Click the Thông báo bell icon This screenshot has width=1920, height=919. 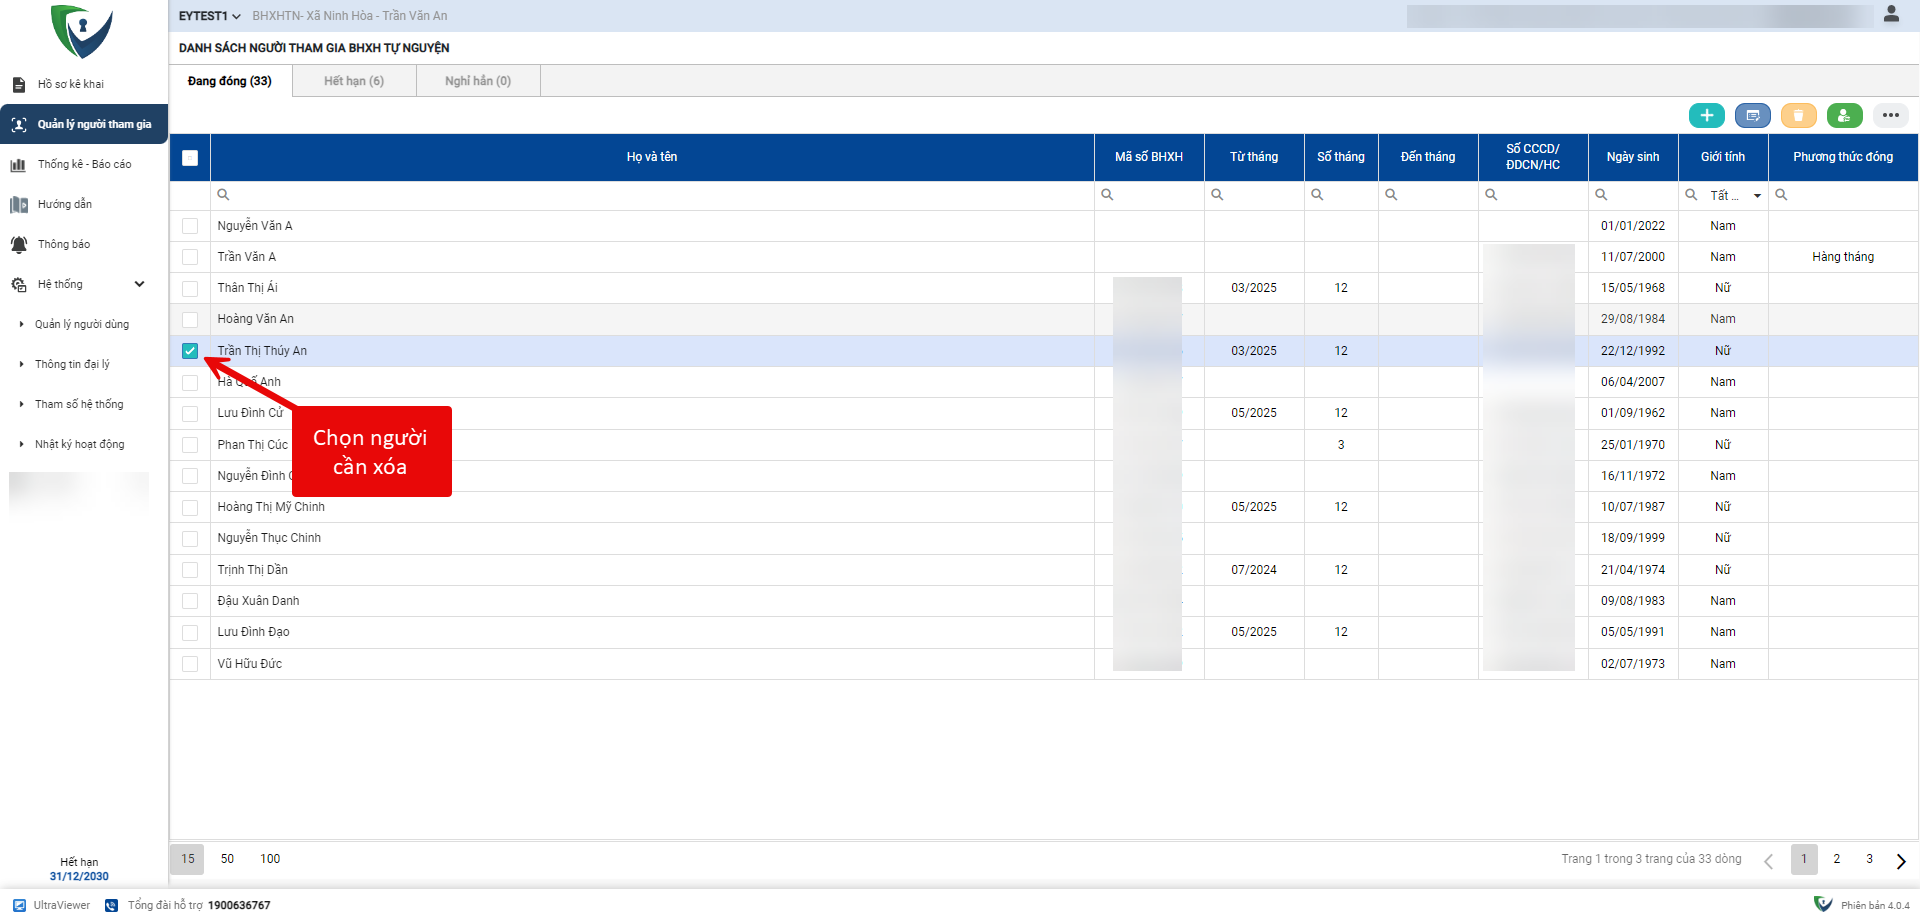pos(19,245)
